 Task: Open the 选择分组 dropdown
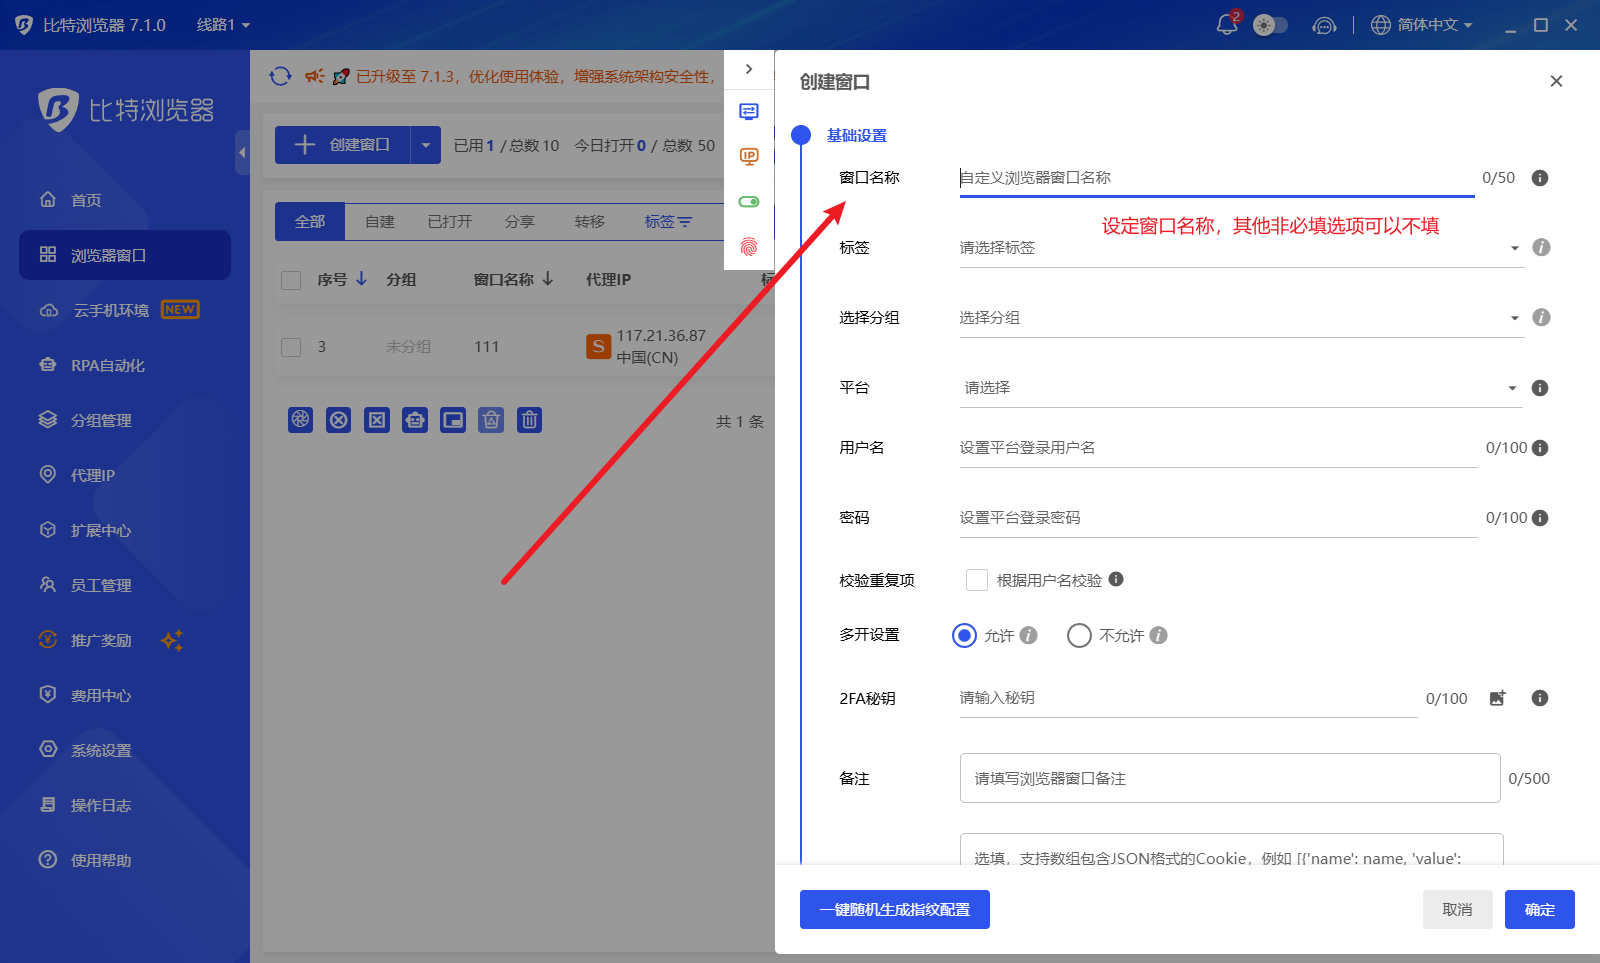[1242, 318]
